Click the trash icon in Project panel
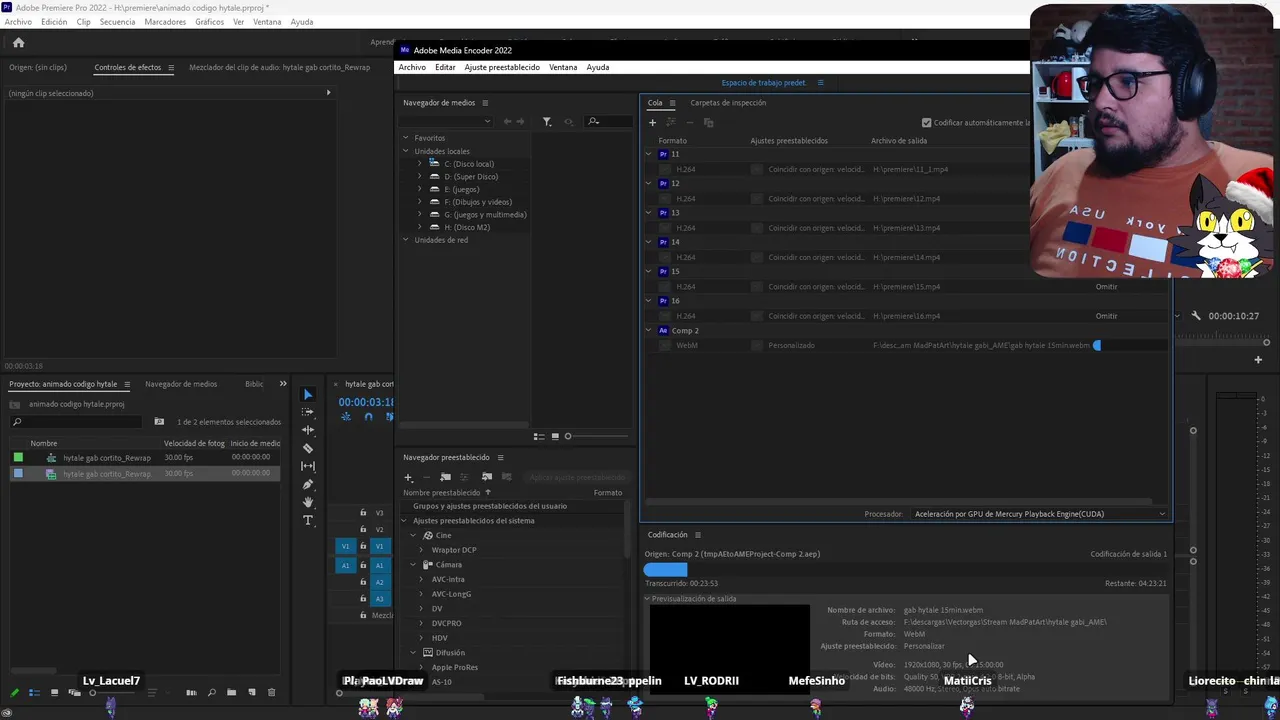 pos(271,692)
